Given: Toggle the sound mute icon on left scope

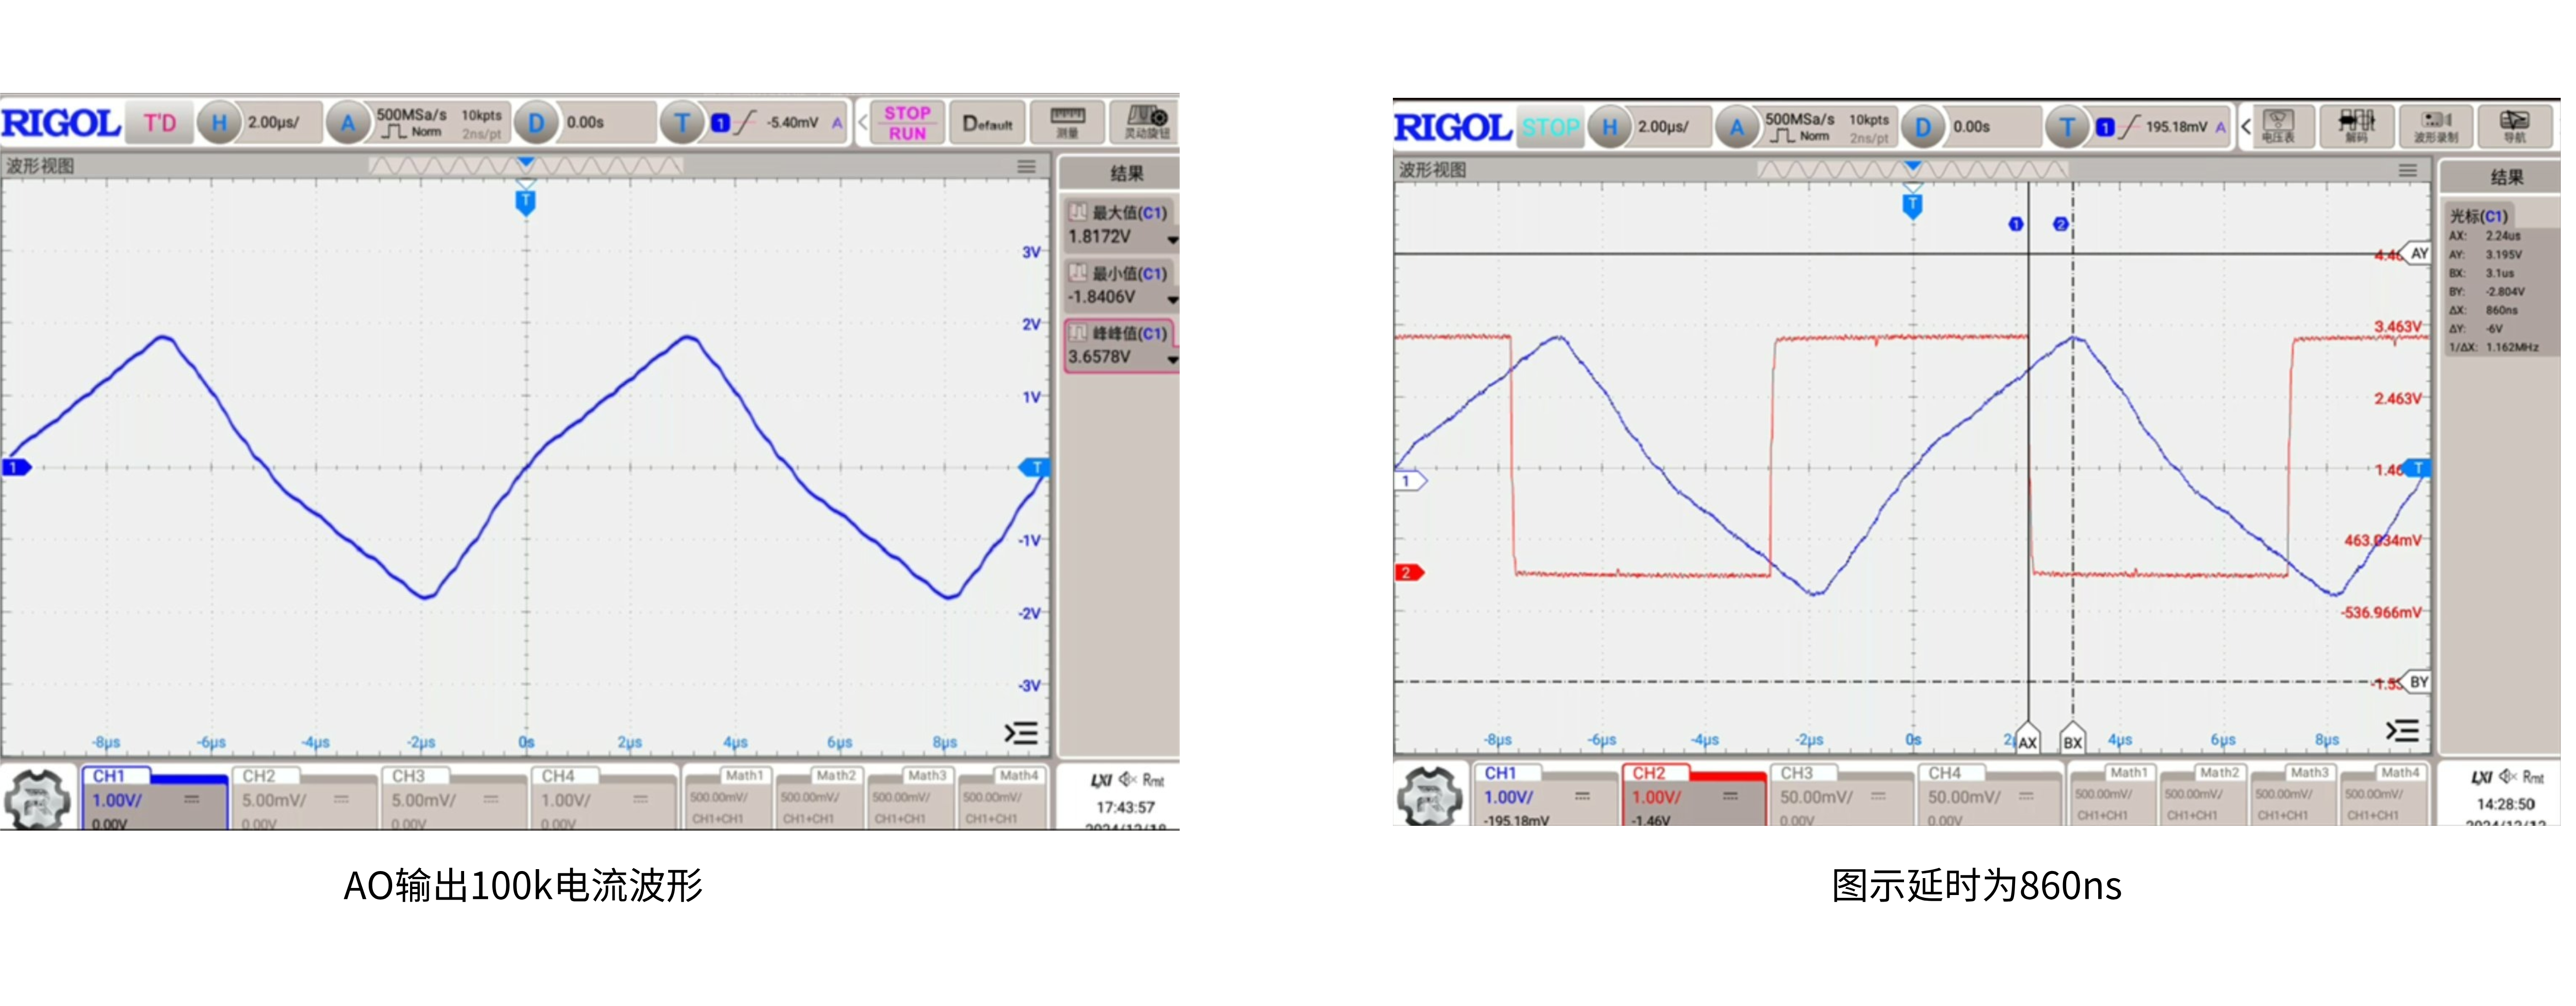Looking at the screenshot, I should [1127, 779].
